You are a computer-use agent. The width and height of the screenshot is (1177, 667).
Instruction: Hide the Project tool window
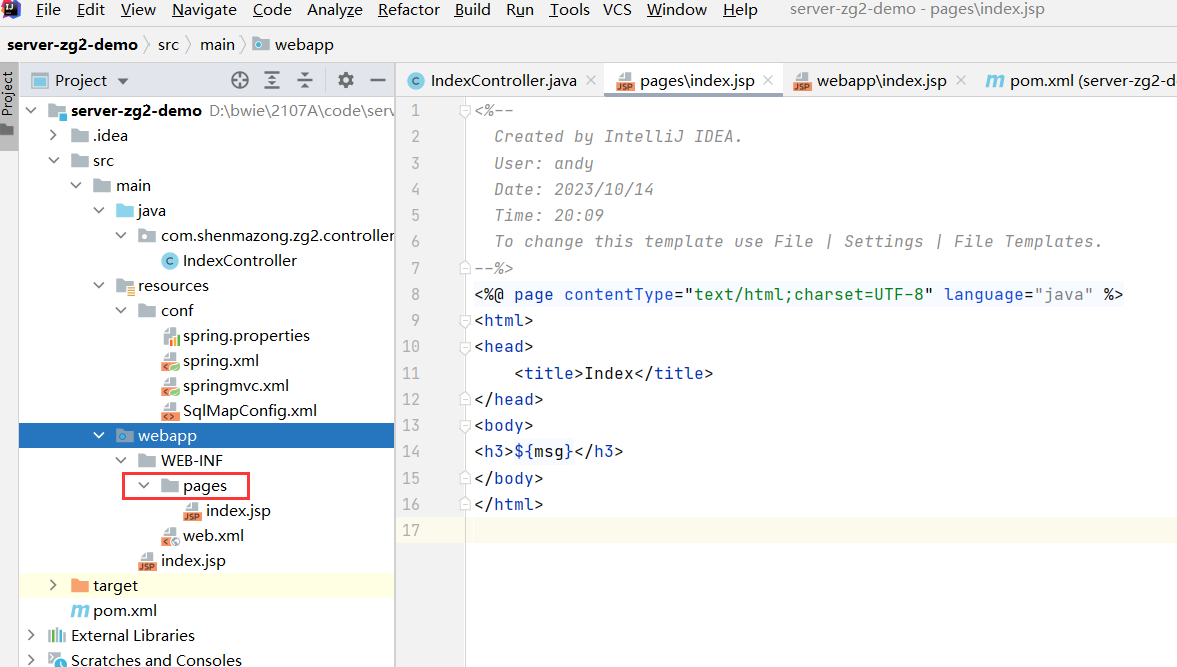pos(378,80)
